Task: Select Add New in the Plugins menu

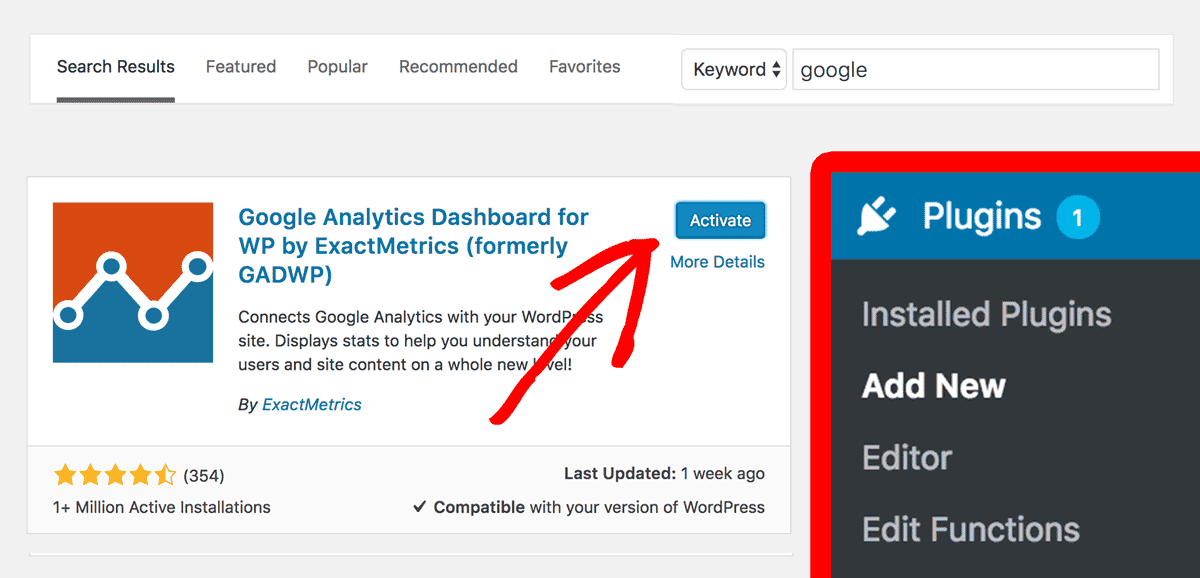Action: [x=934, y=386]
